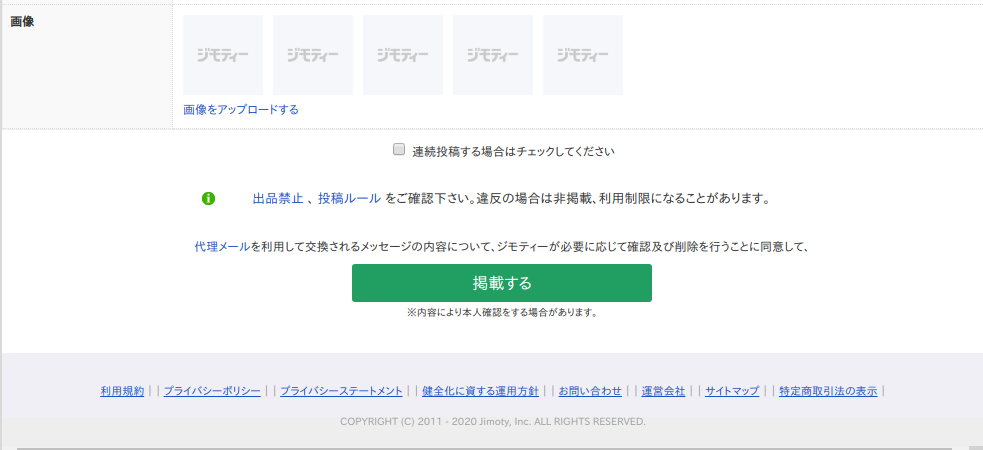Screen dimensions: 983x450
Task: Open プライバシーステートメント footer link
Action: pyautogui.click(x=341, y=391)
